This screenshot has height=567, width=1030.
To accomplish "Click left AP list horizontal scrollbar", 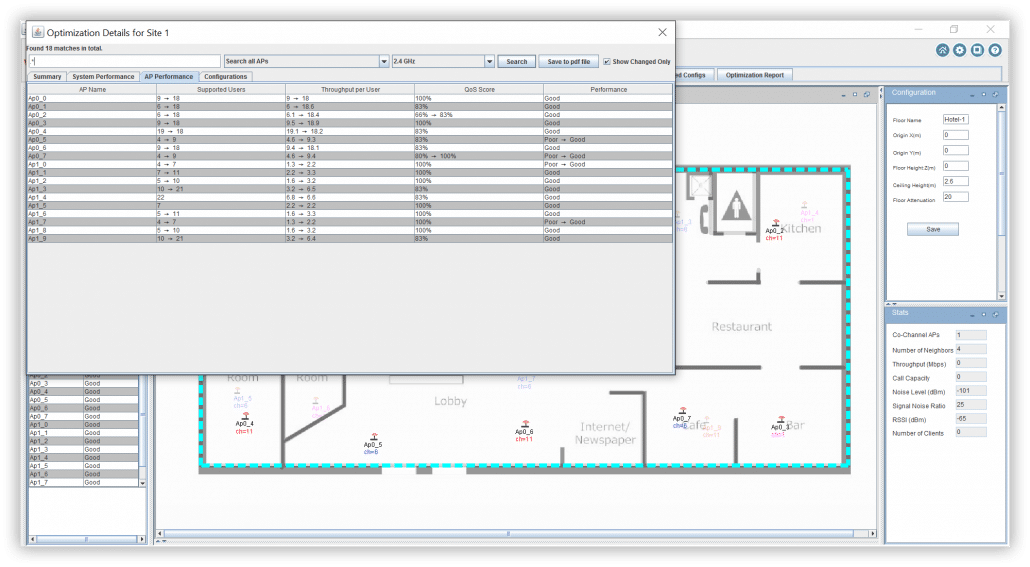I will (87, 539).
